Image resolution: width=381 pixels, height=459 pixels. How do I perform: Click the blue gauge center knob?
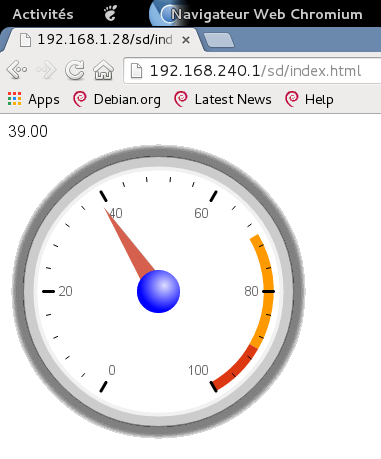click(x=158, y=291)
